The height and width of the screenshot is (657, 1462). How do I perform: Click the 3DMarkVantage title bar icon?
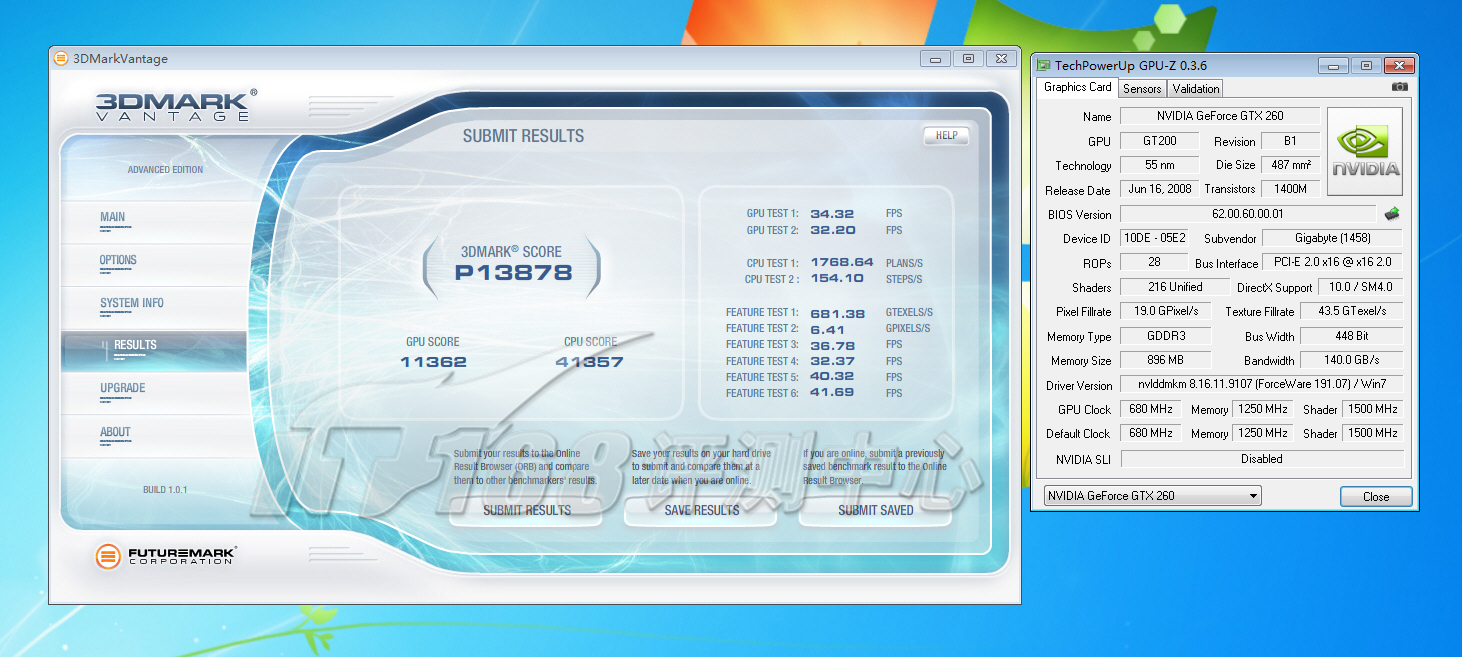click(x=61, y=58)
